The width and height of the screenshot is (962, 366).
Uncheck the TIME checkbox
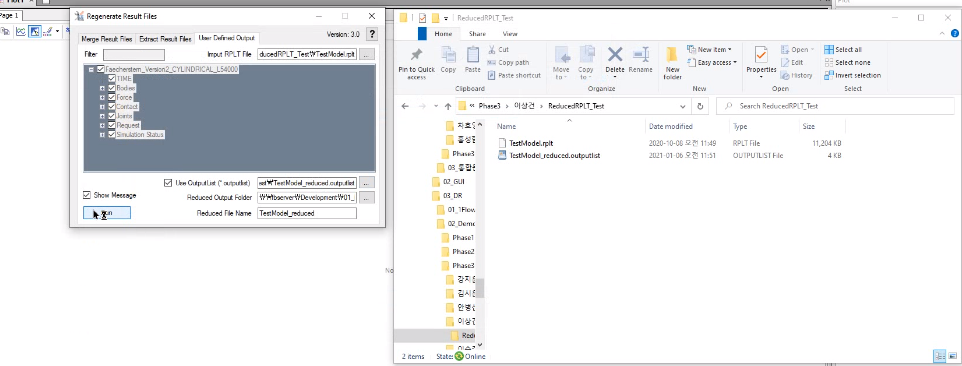[112, 78]
